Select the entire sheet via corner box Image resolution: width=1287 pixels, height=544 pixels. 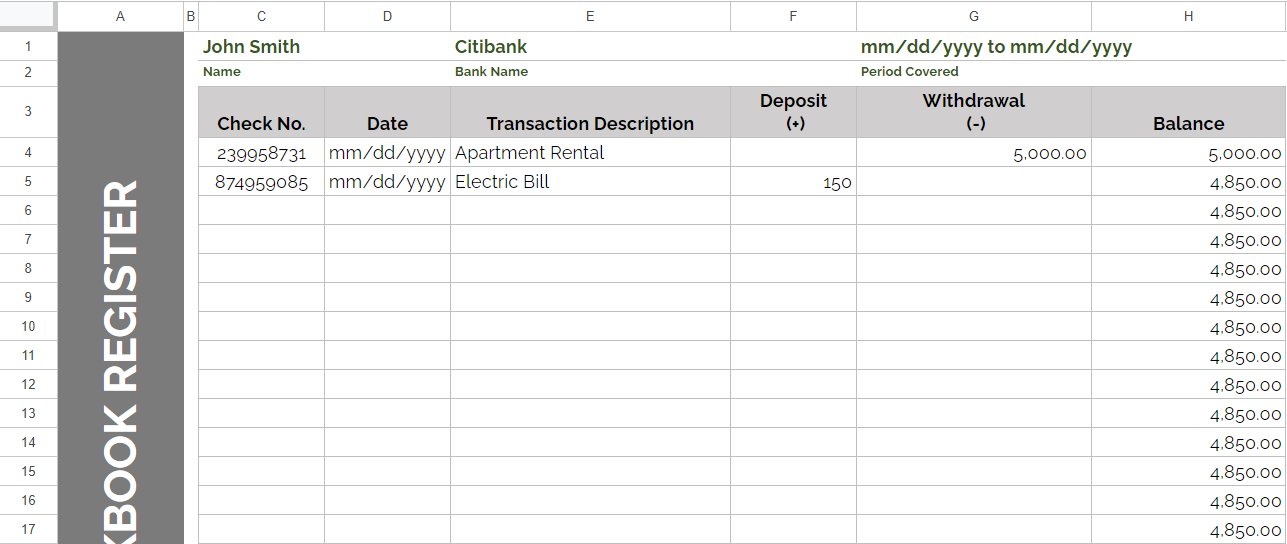(x=28, y=15)
